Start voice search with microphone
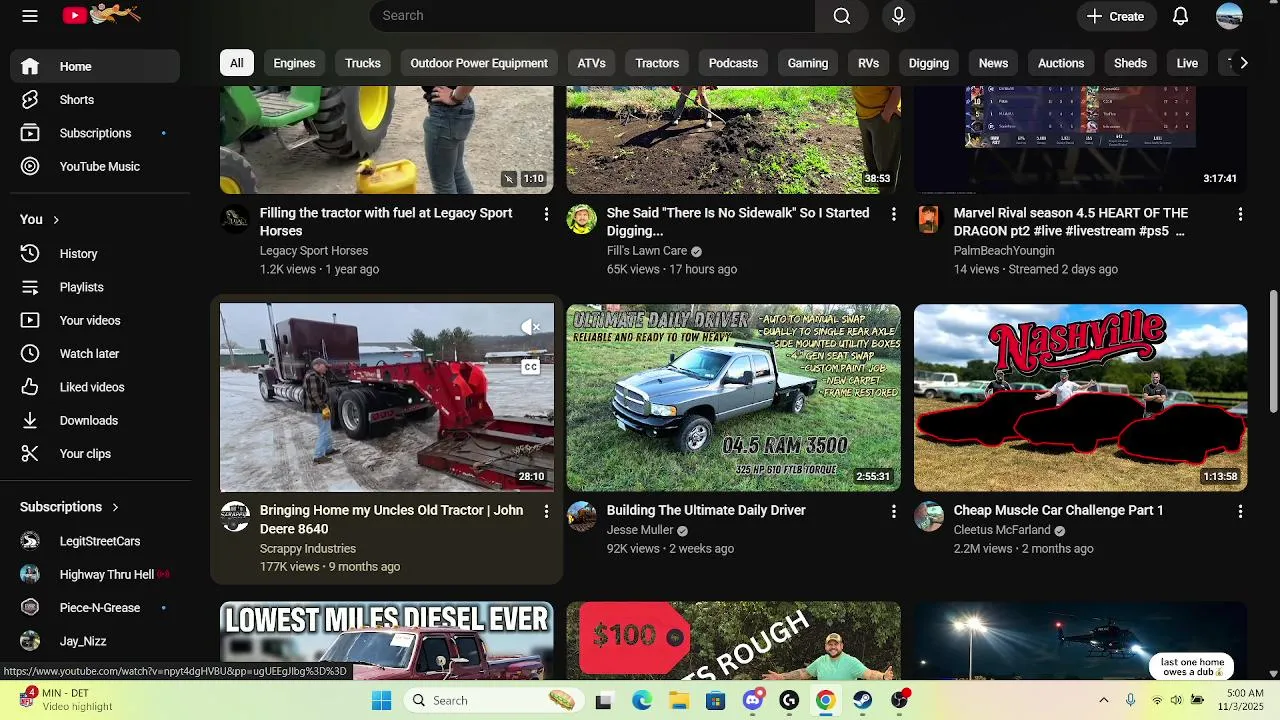 [898, 16]
